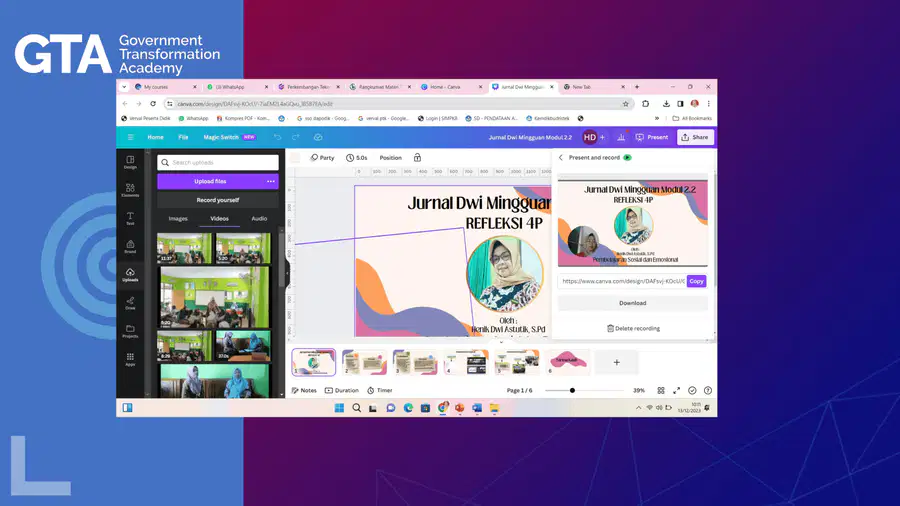Viewport: 900px width, 506px height.
Task: Click the Present button
Action: 652,137
